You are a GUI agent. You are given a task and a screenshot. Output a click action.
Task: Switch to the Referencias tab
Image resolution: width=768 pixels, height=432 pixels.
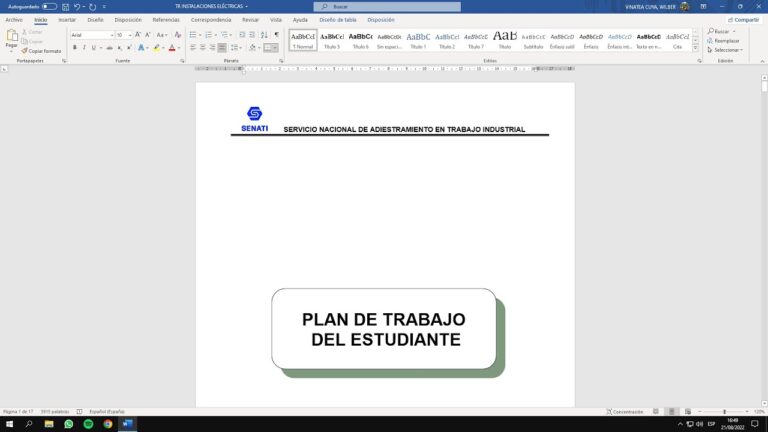click(166, 19)
